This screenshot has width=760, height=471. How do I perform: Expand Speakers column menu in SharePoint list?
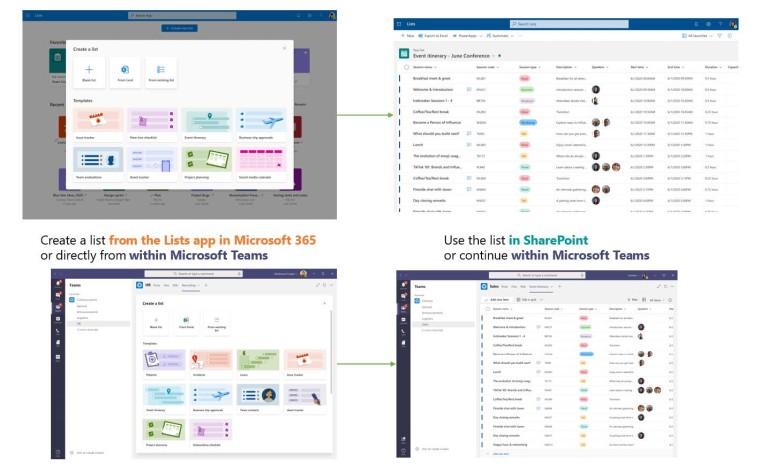(x=607, y=67)
